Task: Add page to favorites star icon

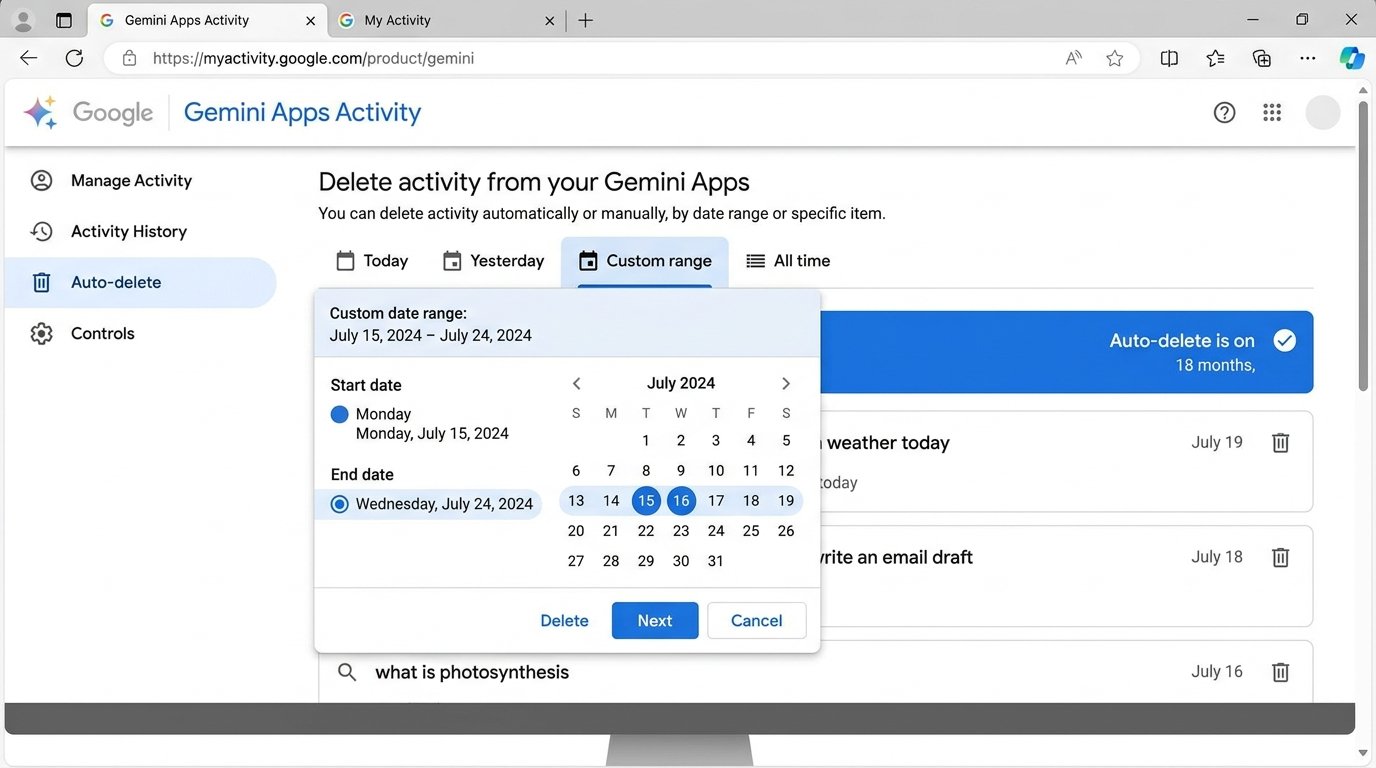Action: pyautogui.click(x=1114, y=58)
